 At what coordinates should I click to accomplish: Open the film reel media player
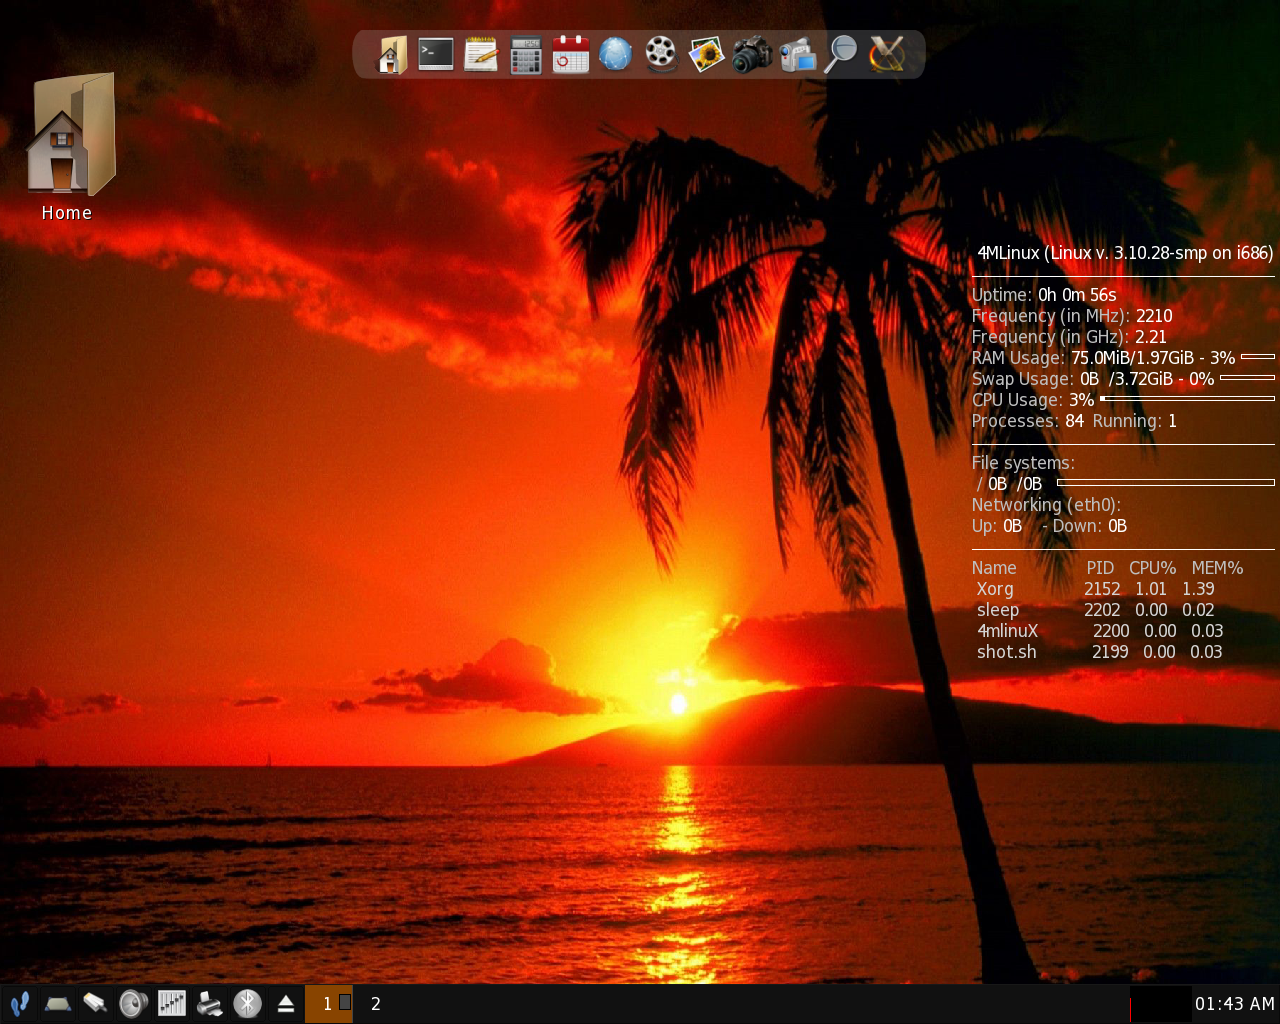click(x=661, y=54)
